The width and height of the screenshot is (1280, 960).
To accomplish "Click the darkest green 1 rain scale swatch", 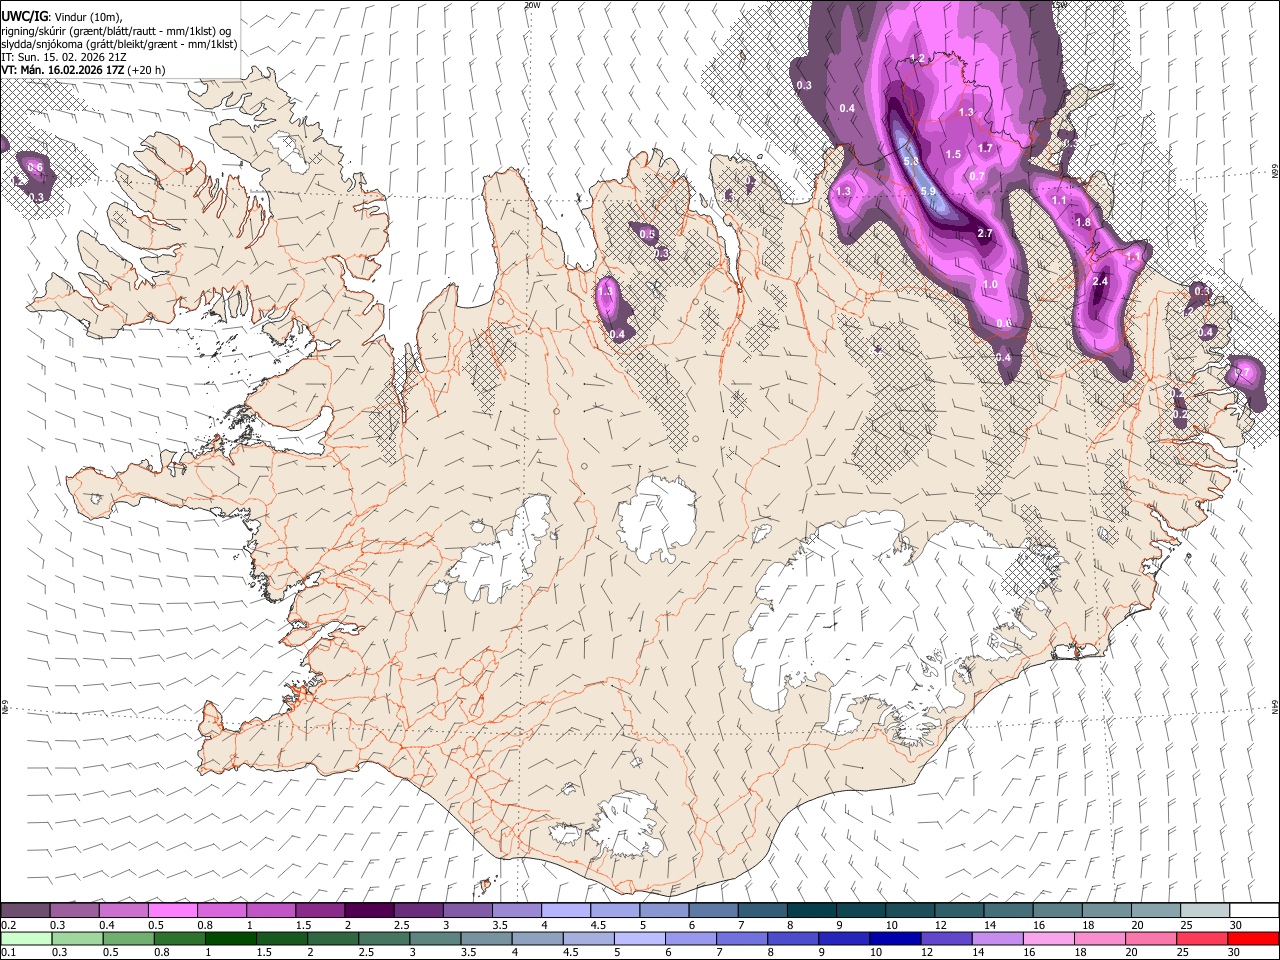I will click(x=231, y=938).
